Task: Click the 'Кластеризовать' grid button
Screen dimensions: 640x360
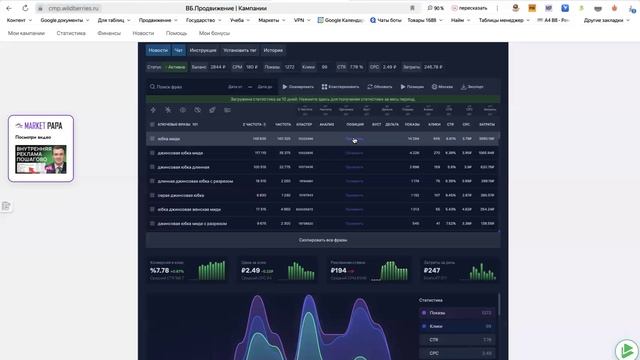Action: coord(340,87)
